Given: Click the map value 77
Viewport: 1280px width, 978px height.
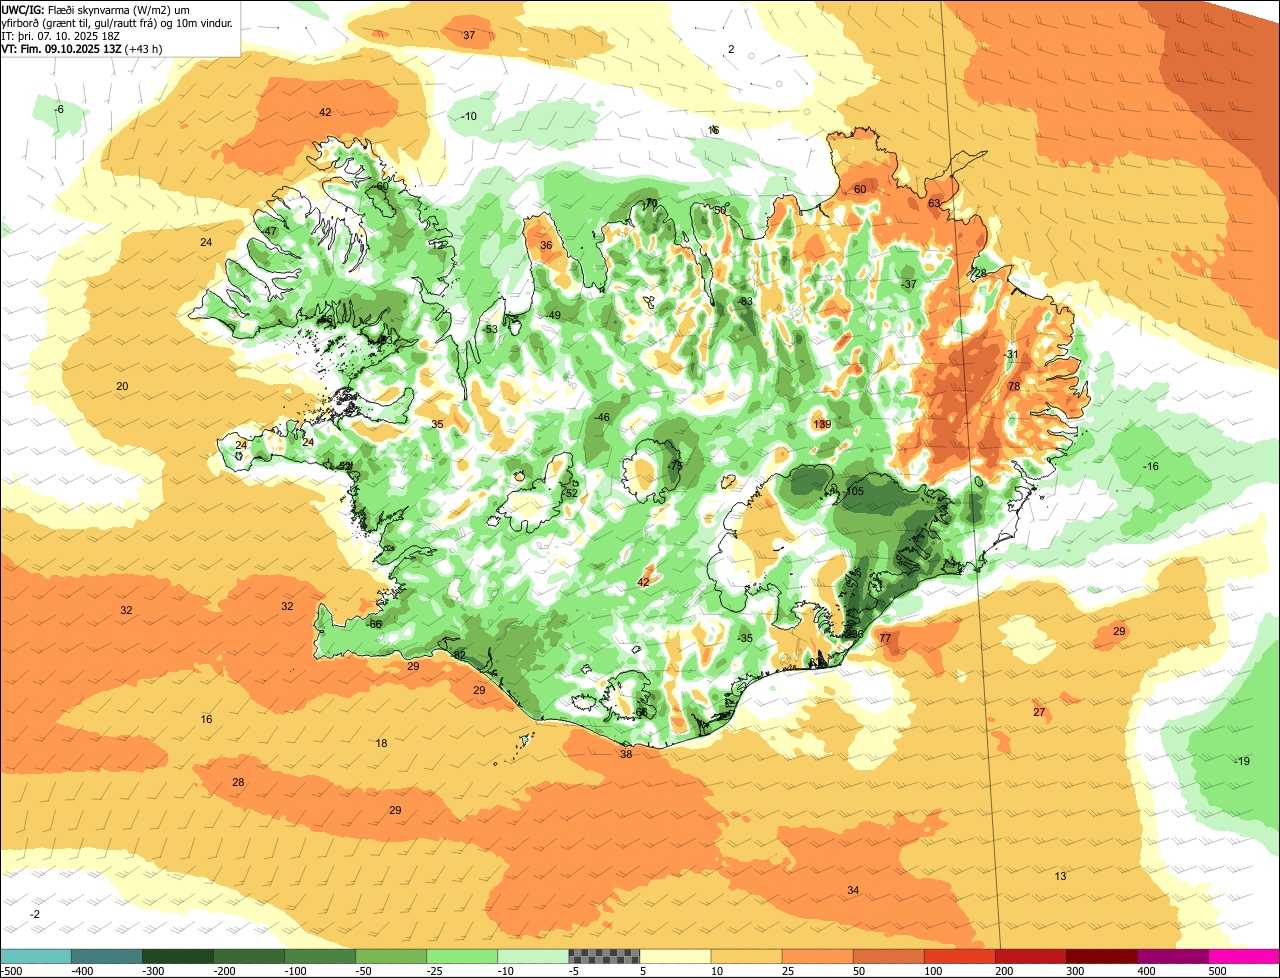Looking at the screenshot, I should pyautogui.click(x=885, y=638).
